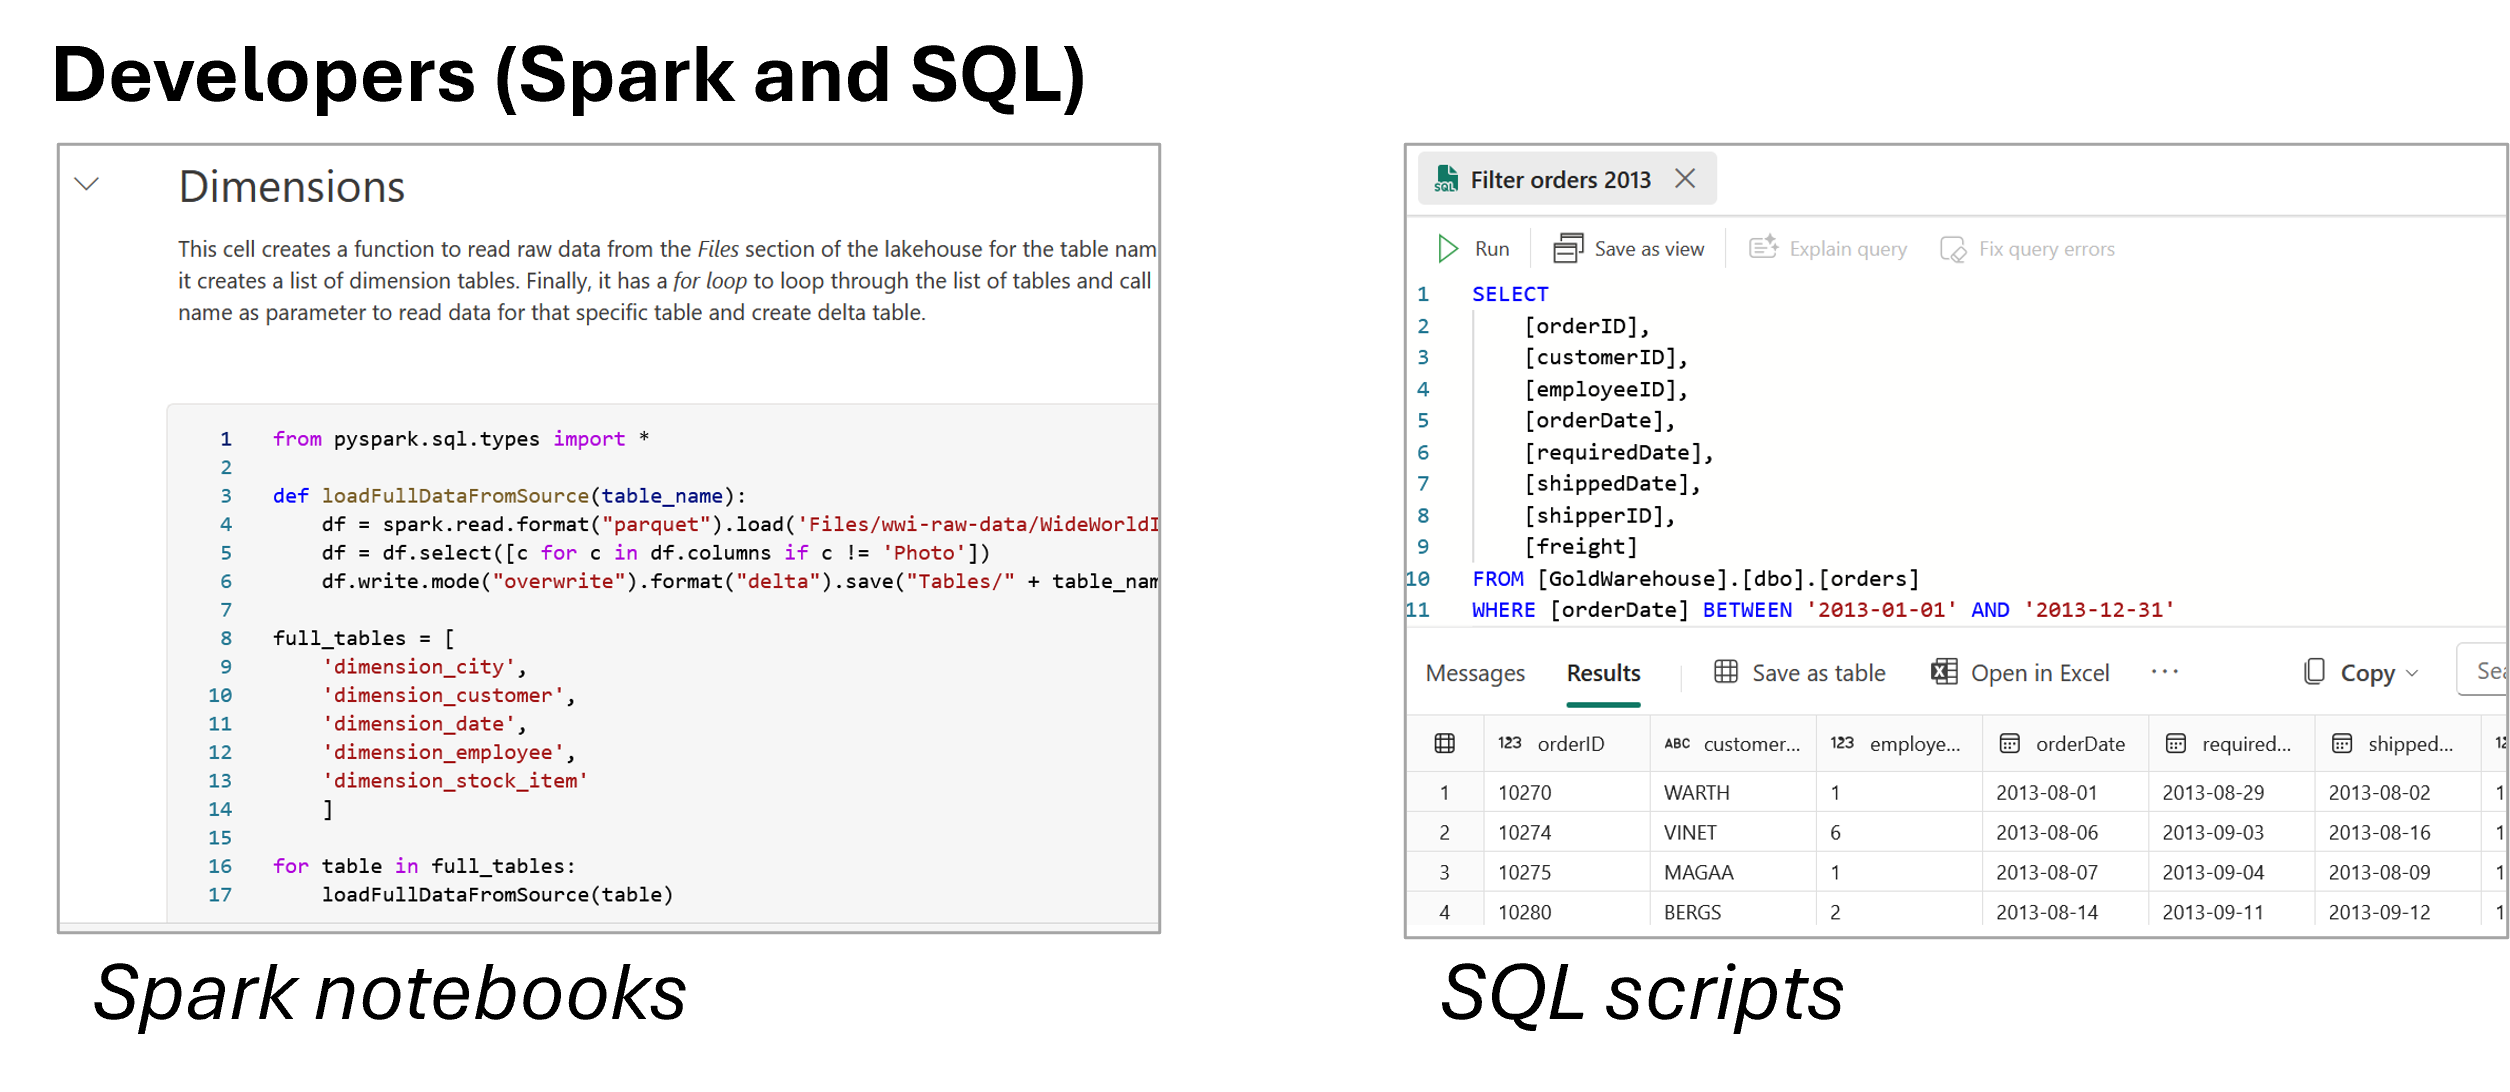
Task: Expand the Copy dropdown arrow
Action: pyautogui.click(x=2412, y=674)
